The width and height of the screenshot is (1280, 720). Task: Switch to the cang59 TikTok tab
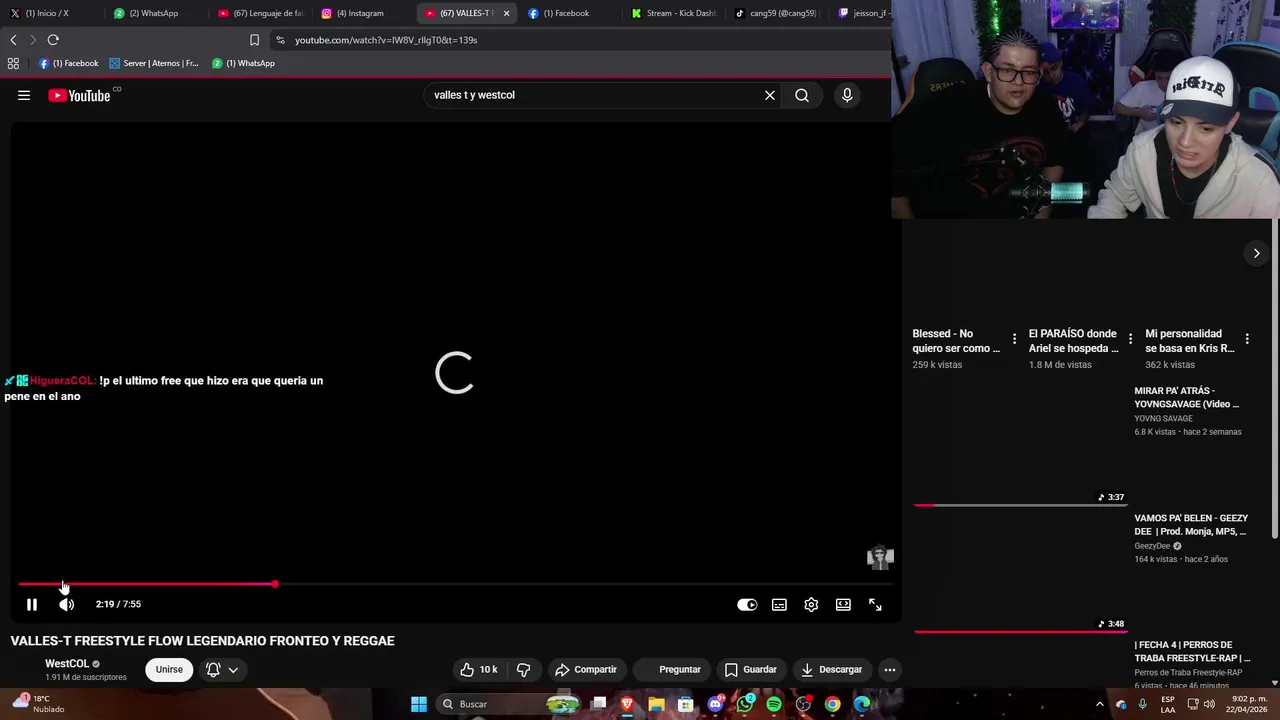776,13
